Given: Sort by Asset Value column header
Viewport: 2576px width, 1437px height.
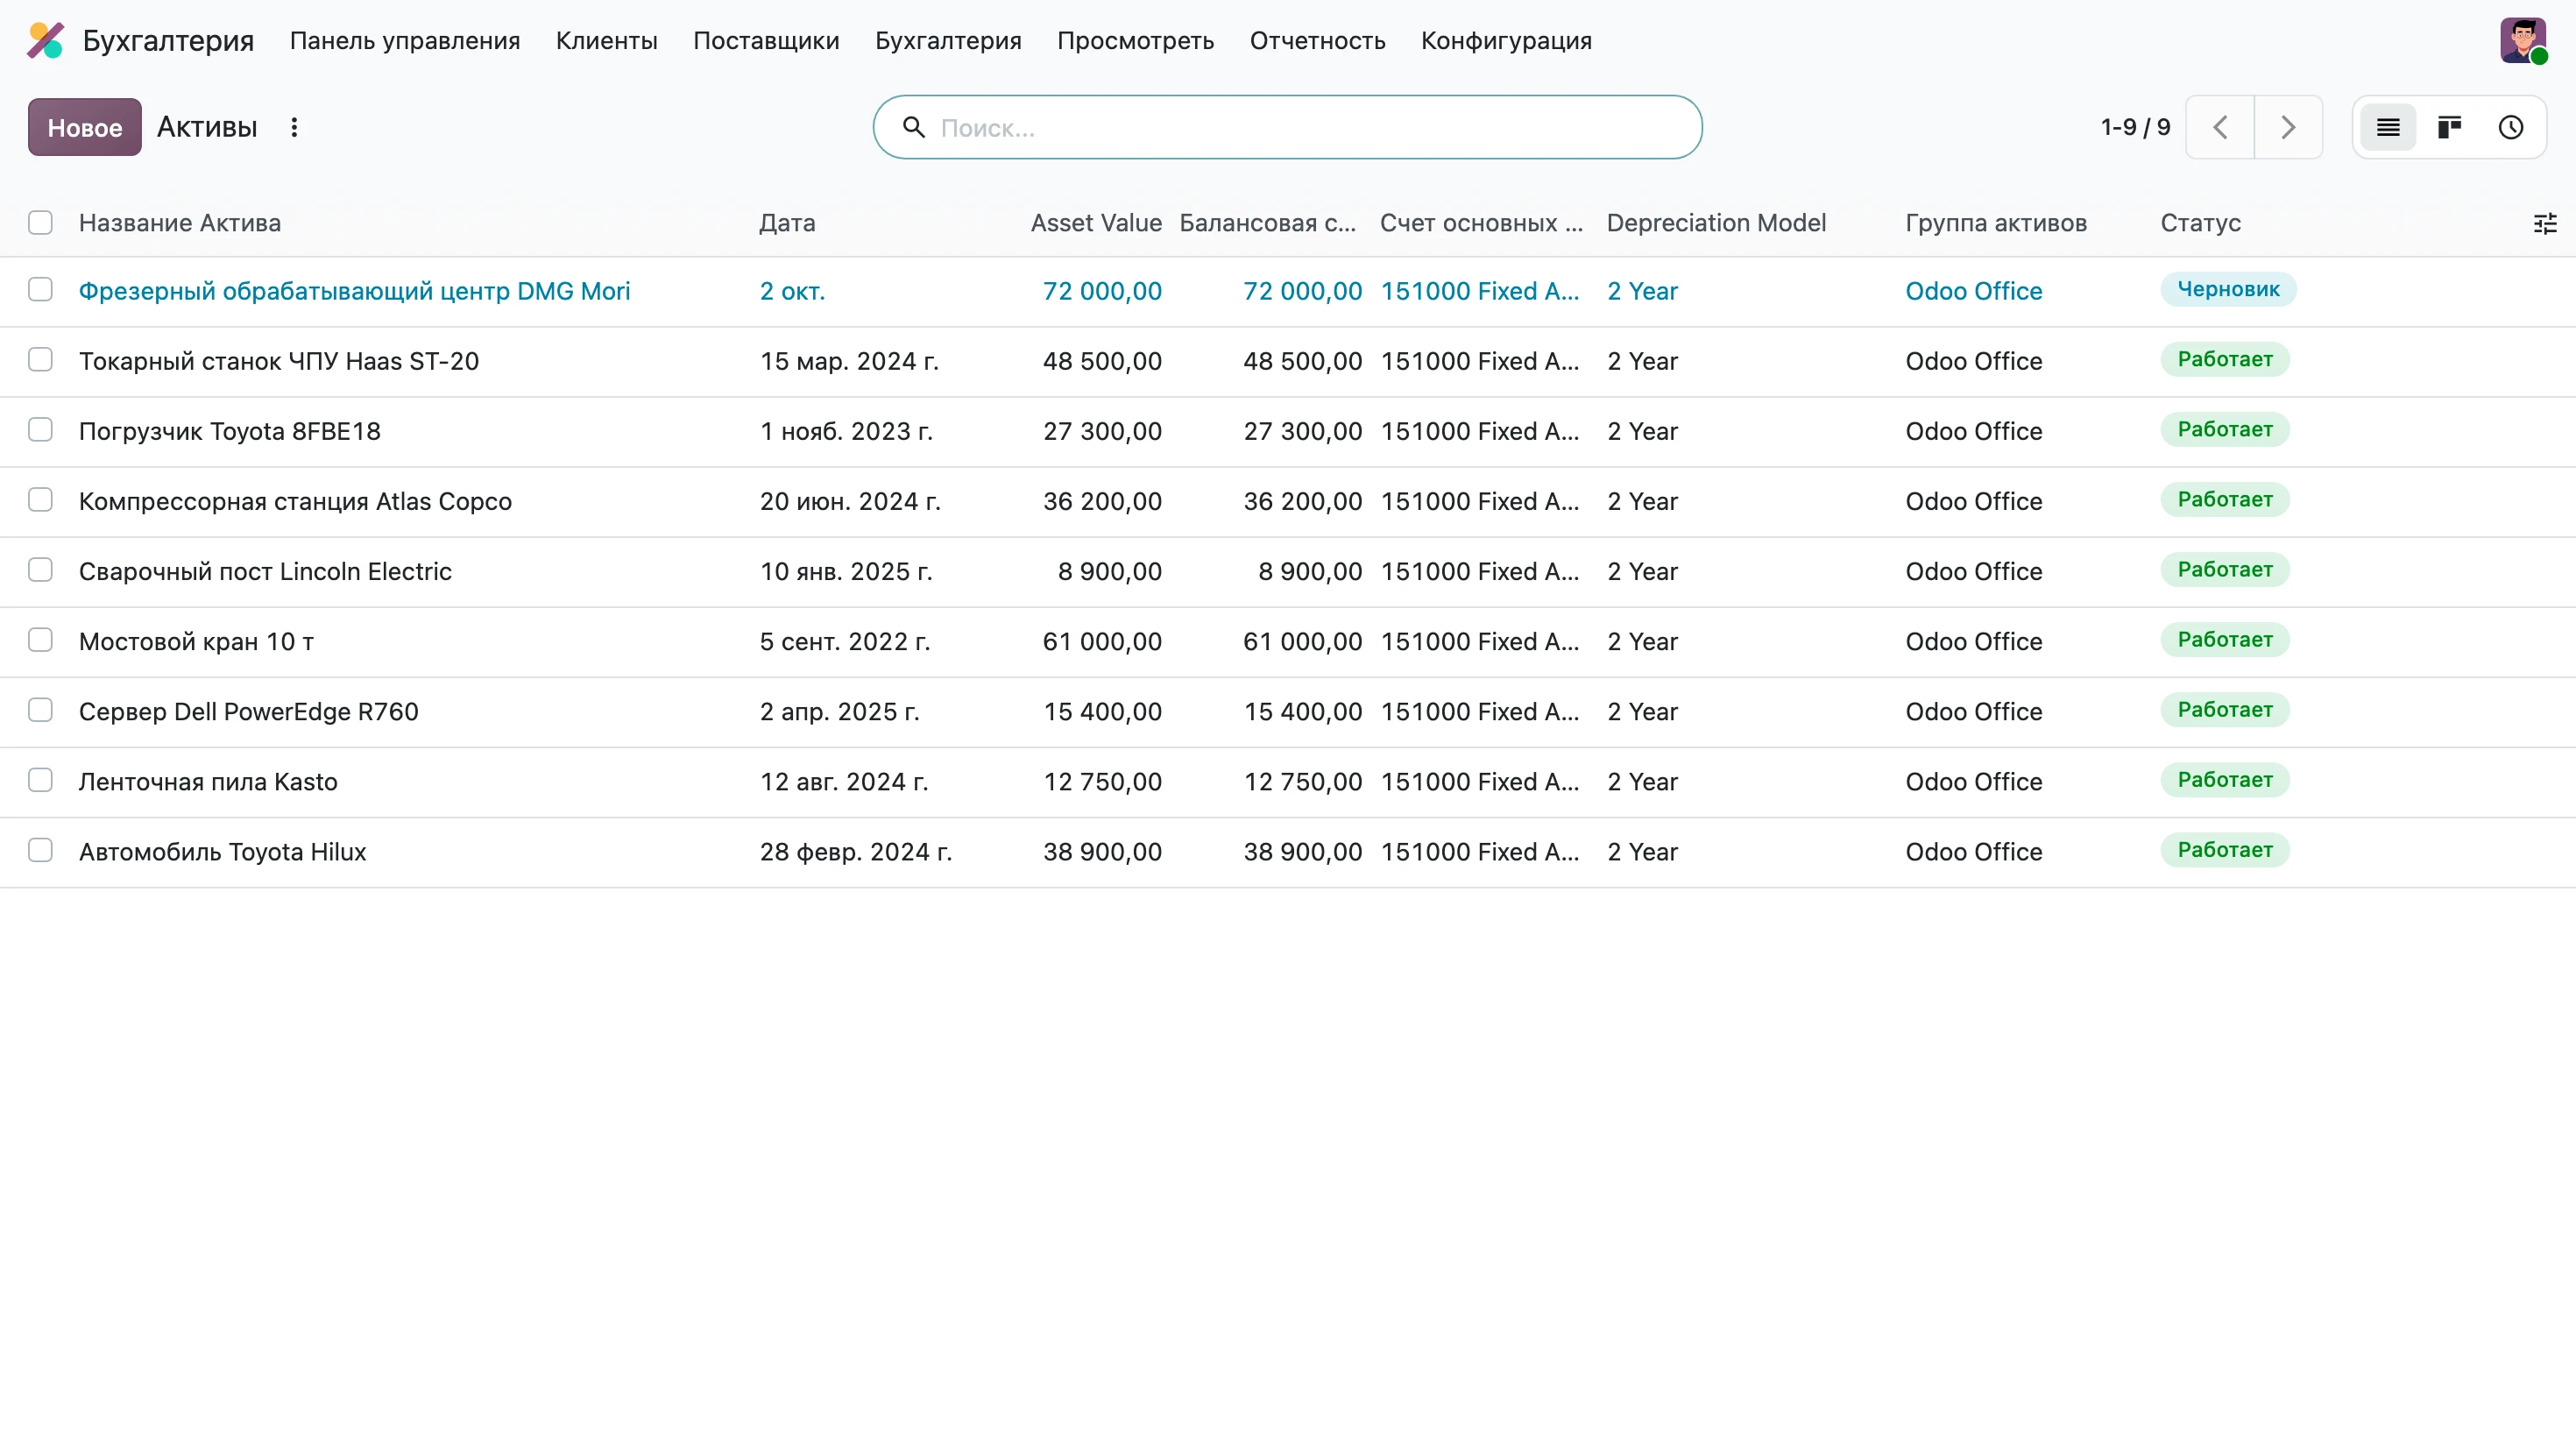Looking at the screenshot, I should pyautogui.click(x=1096, y=223).
